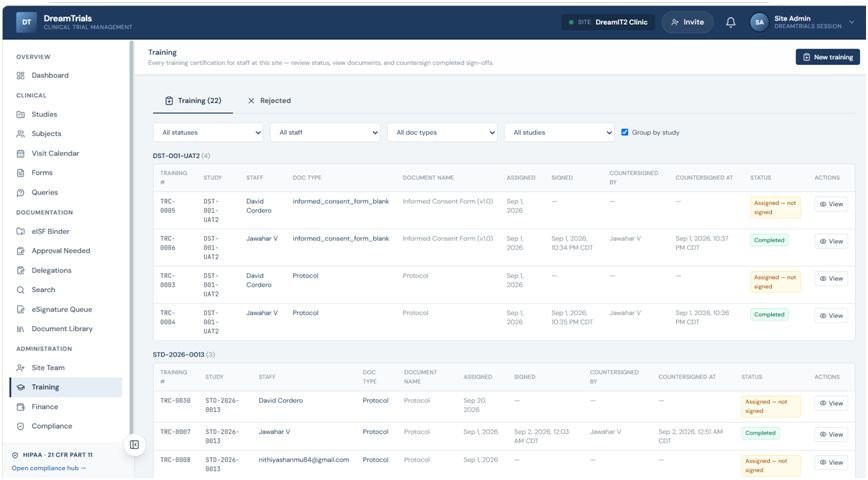The image size is (868, 480).
Task: Click the Invite button
Action: tap(687, 22)
